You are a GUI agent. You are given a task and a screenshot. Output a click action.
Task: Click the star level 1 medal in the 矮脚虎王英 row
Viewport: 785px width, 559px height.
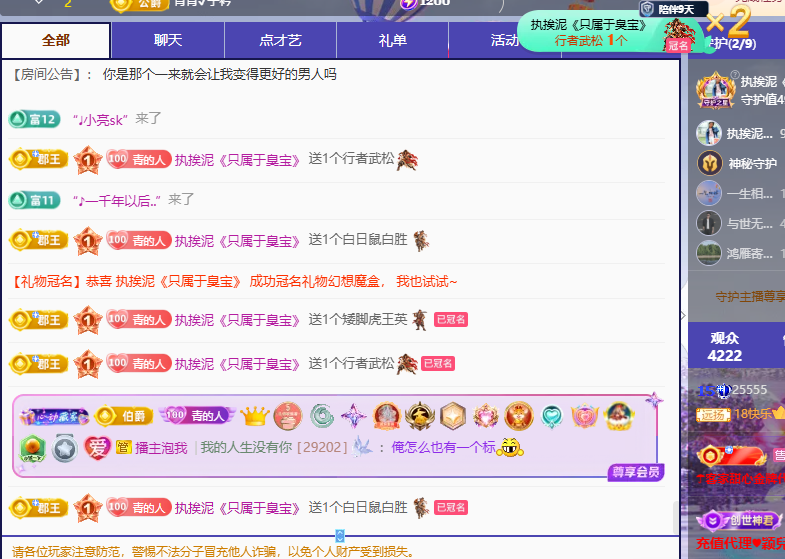pos(88,320)
